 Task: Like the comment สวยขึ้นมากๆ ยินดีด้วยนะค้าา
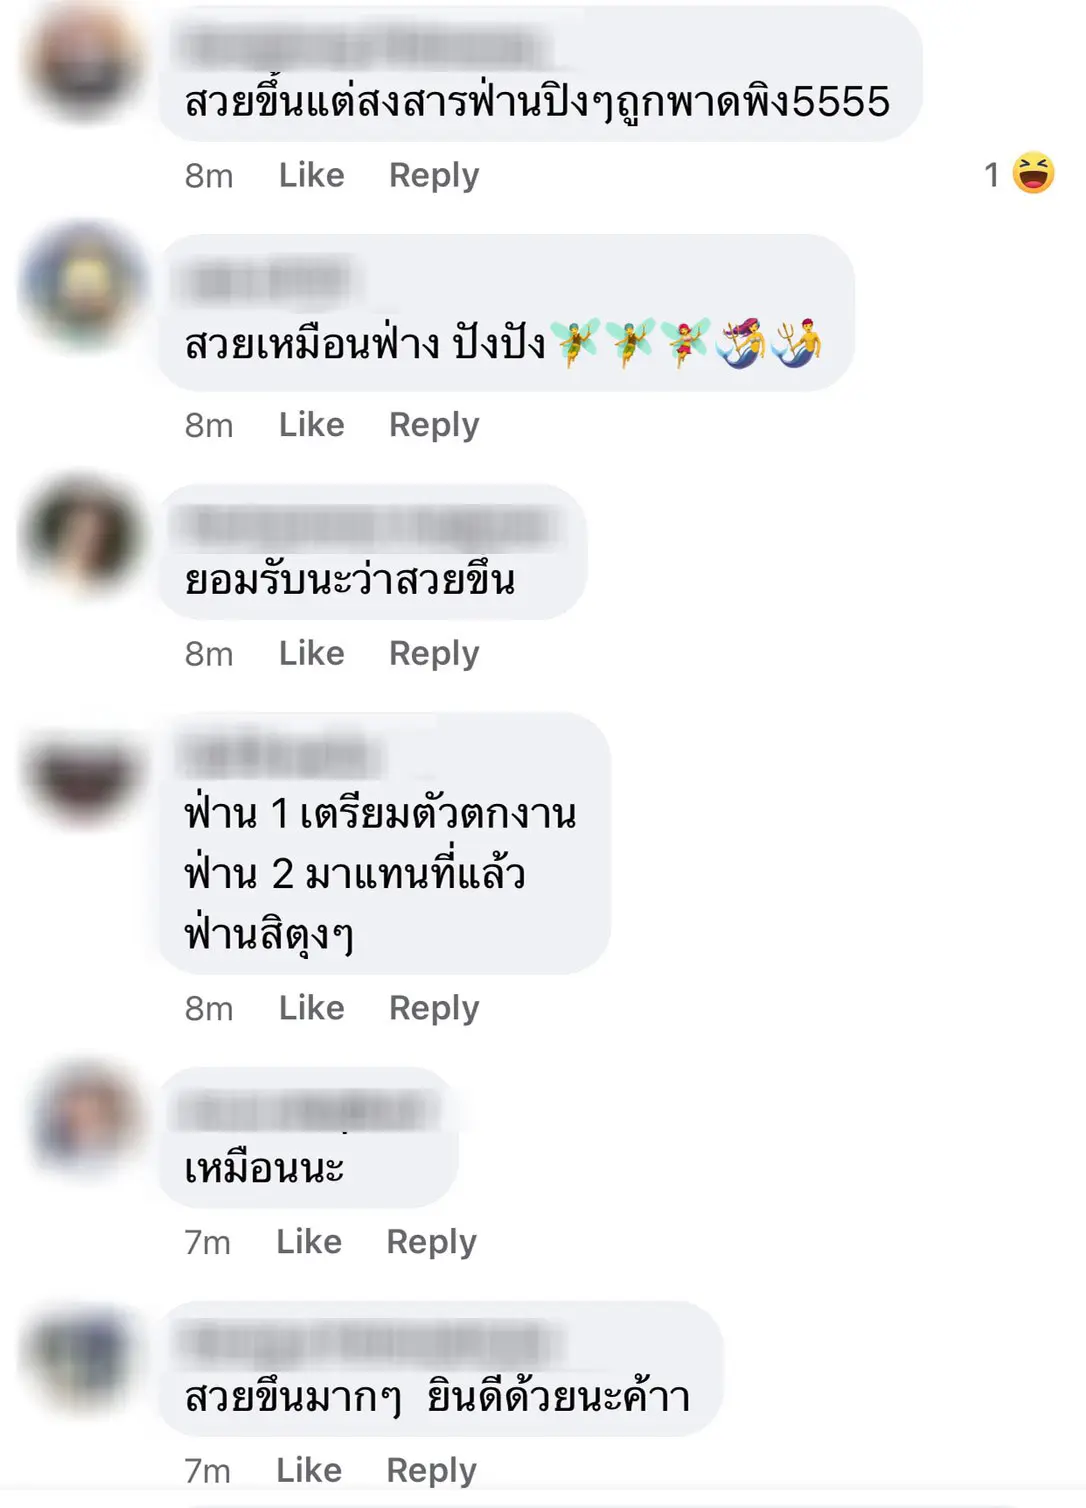click(309, 1470)
